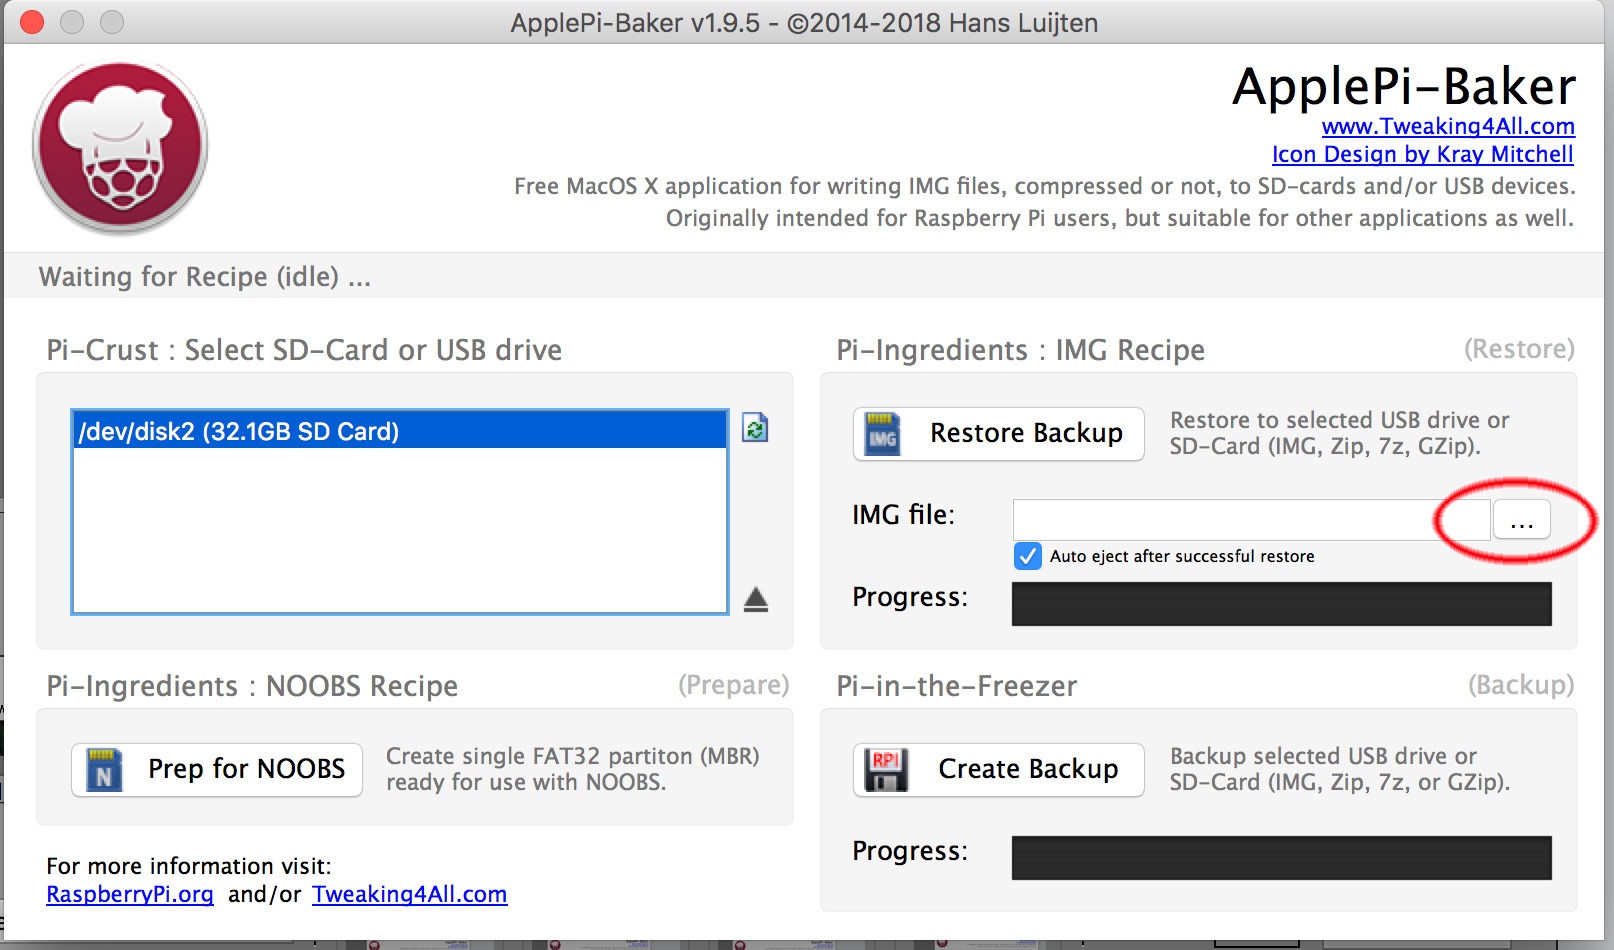This screenshot has height=950, width=1614.
Task: Select /dev/disk2 32.1GB SD Card
Action: [x=400, y=431]
